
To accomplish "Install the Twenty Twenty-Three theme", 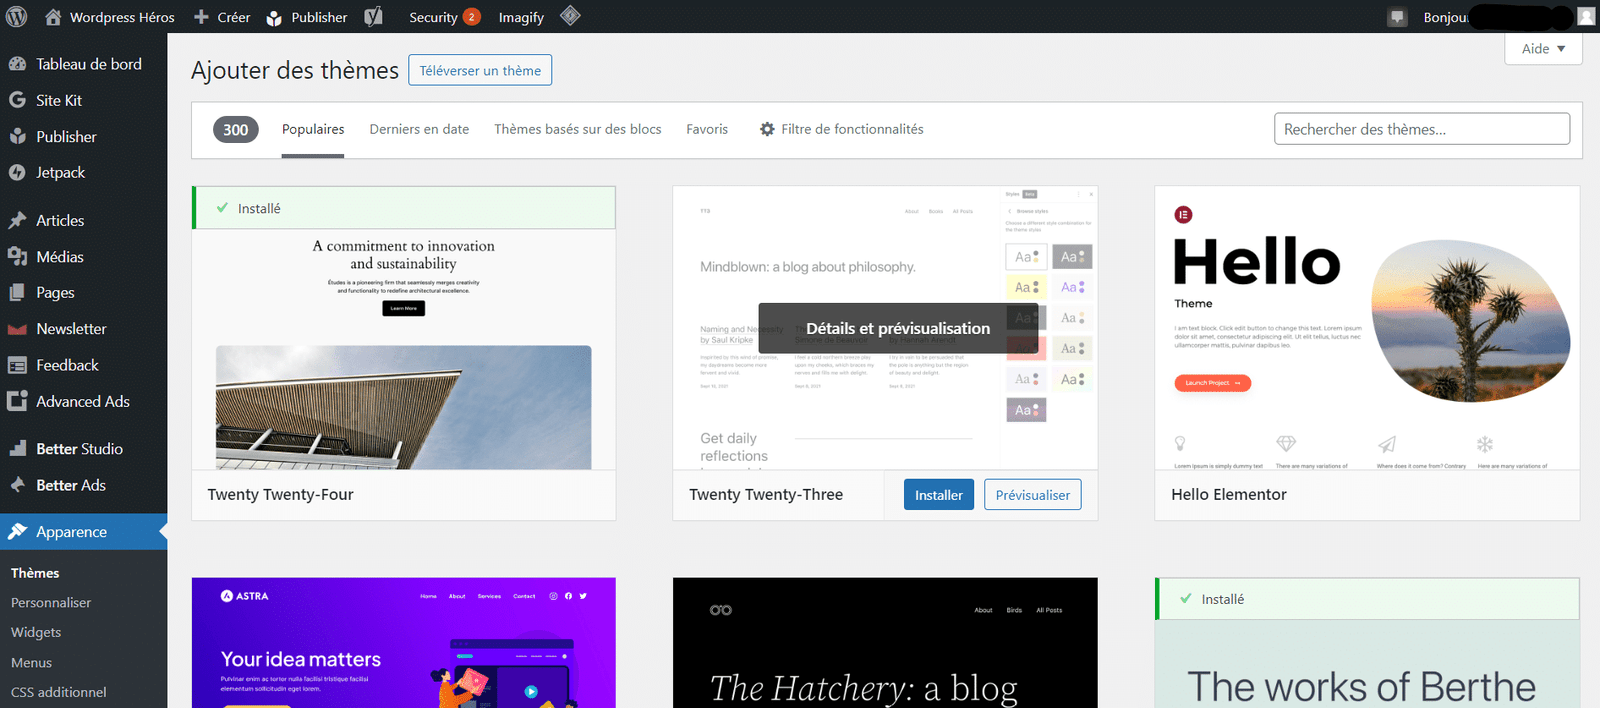I will pos(938,495).
